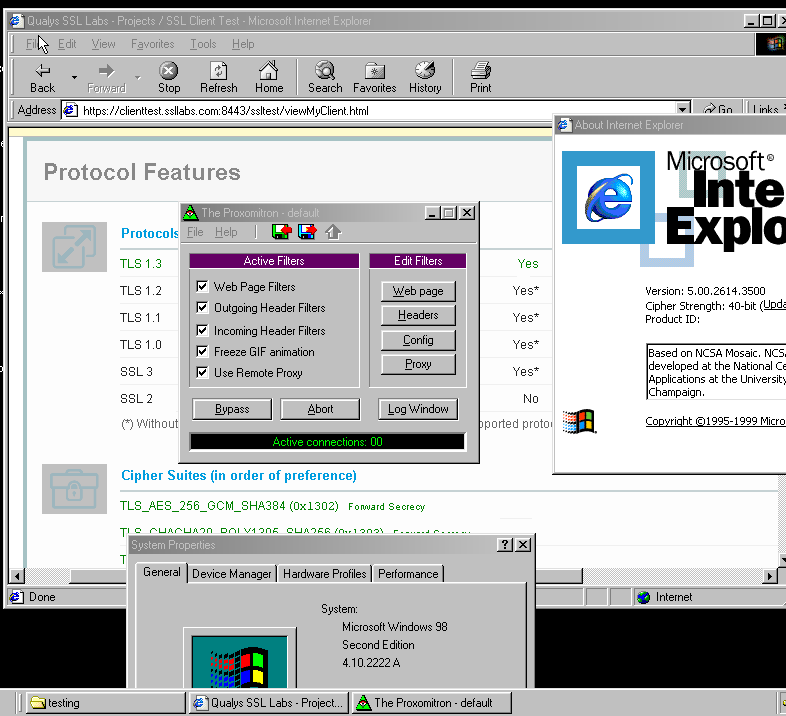
Task: Click the System Properties help question button
Action: tap(505, 545)
